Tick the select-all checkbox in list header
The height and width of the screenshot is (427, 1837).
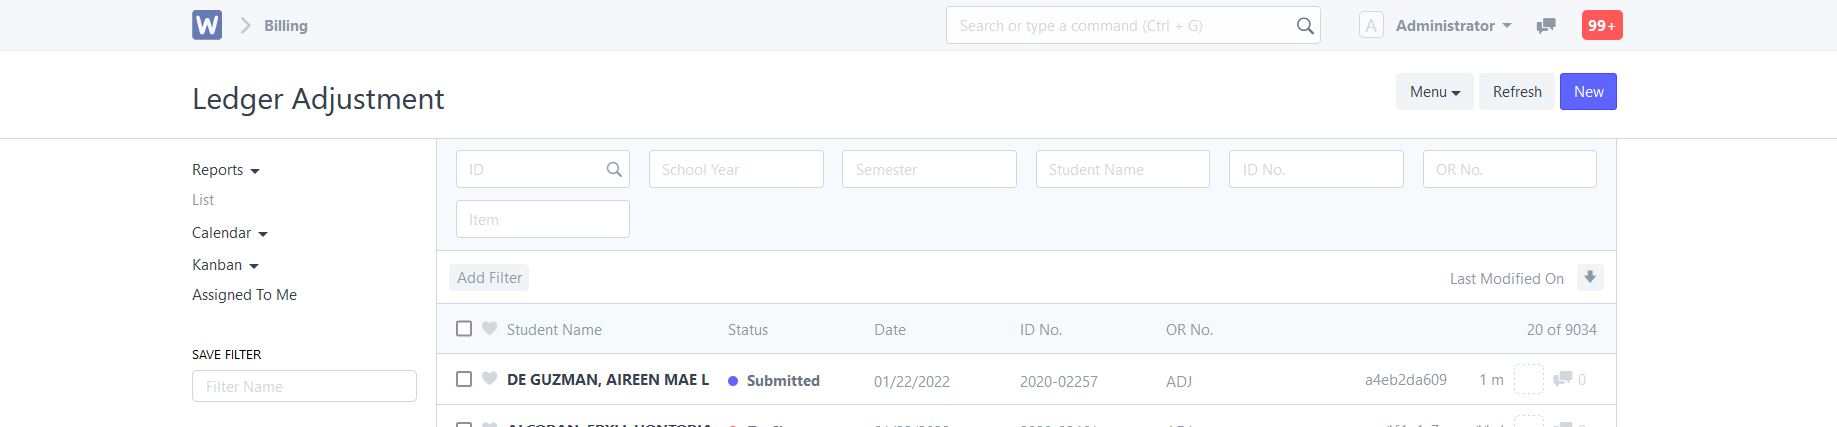[464, 328]
